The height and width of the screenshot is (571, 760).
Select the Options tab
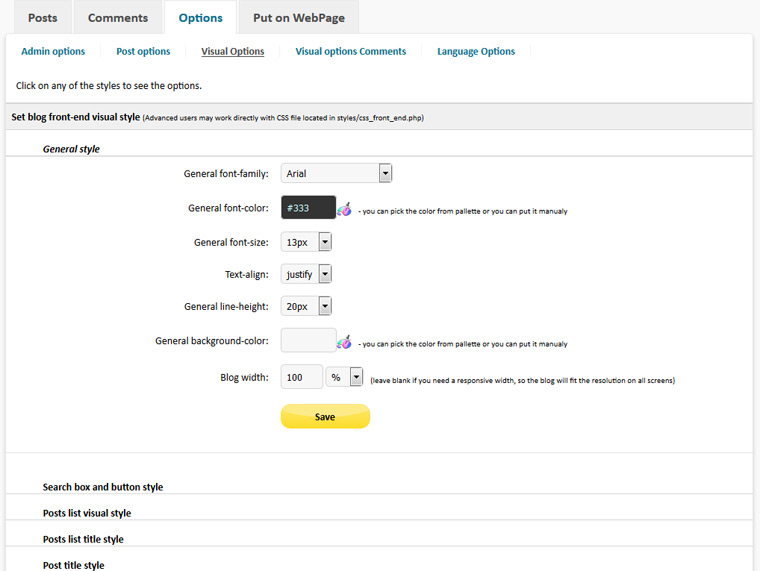pos(201,18)
